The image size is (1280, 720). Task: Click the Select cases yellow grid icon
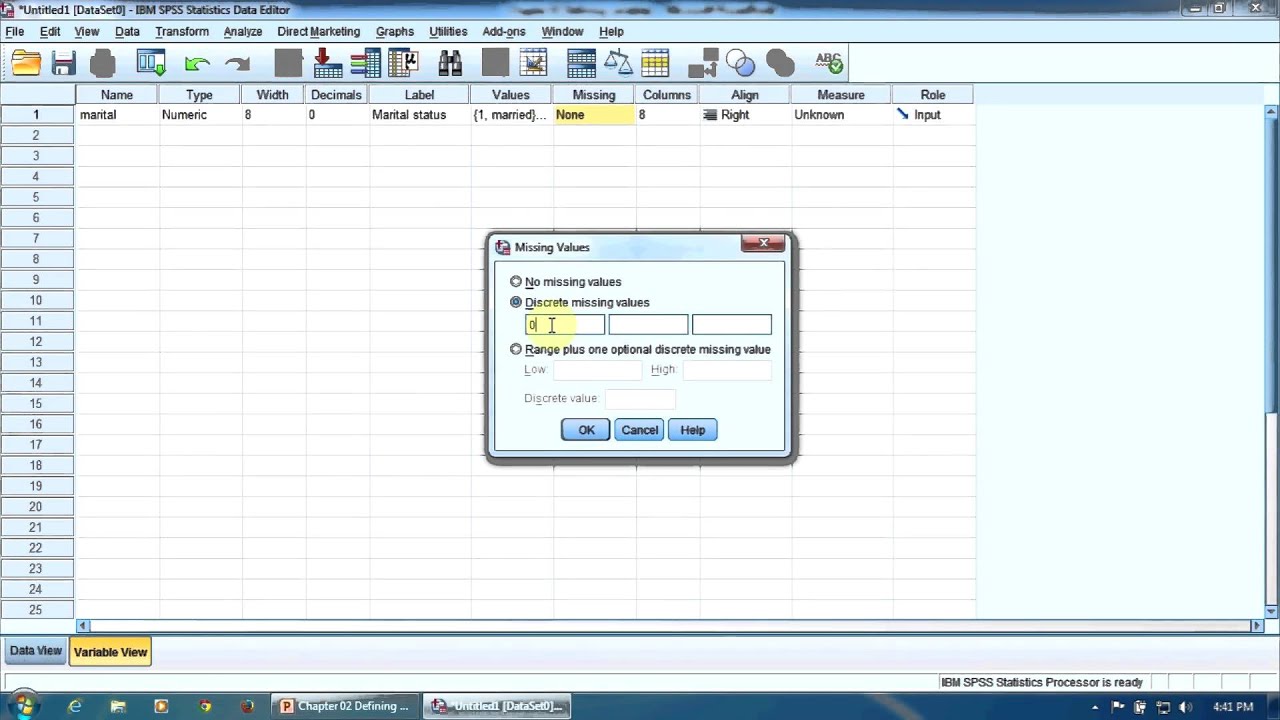[x=655, y=64]
